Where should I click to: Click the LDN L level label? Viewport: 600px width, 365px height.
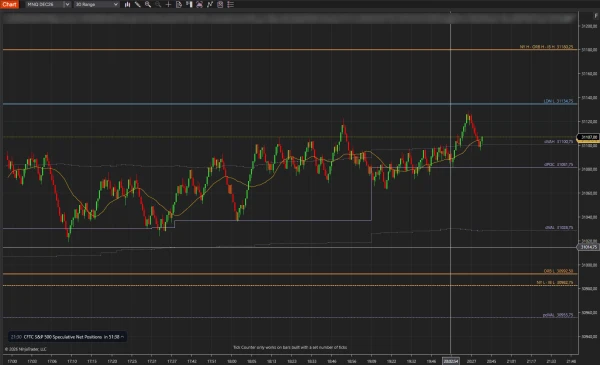(x=558, y=101)
